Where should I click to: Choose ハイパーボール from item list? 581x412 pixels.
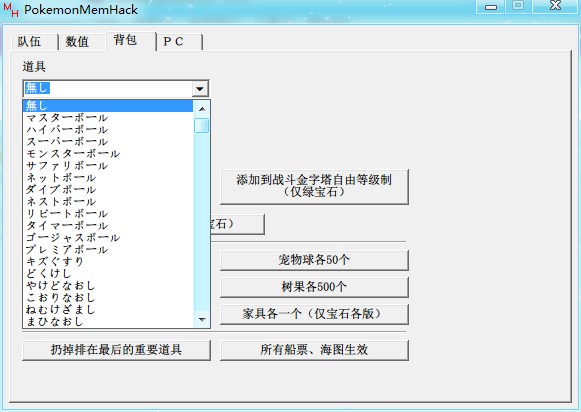click(109, 130)
